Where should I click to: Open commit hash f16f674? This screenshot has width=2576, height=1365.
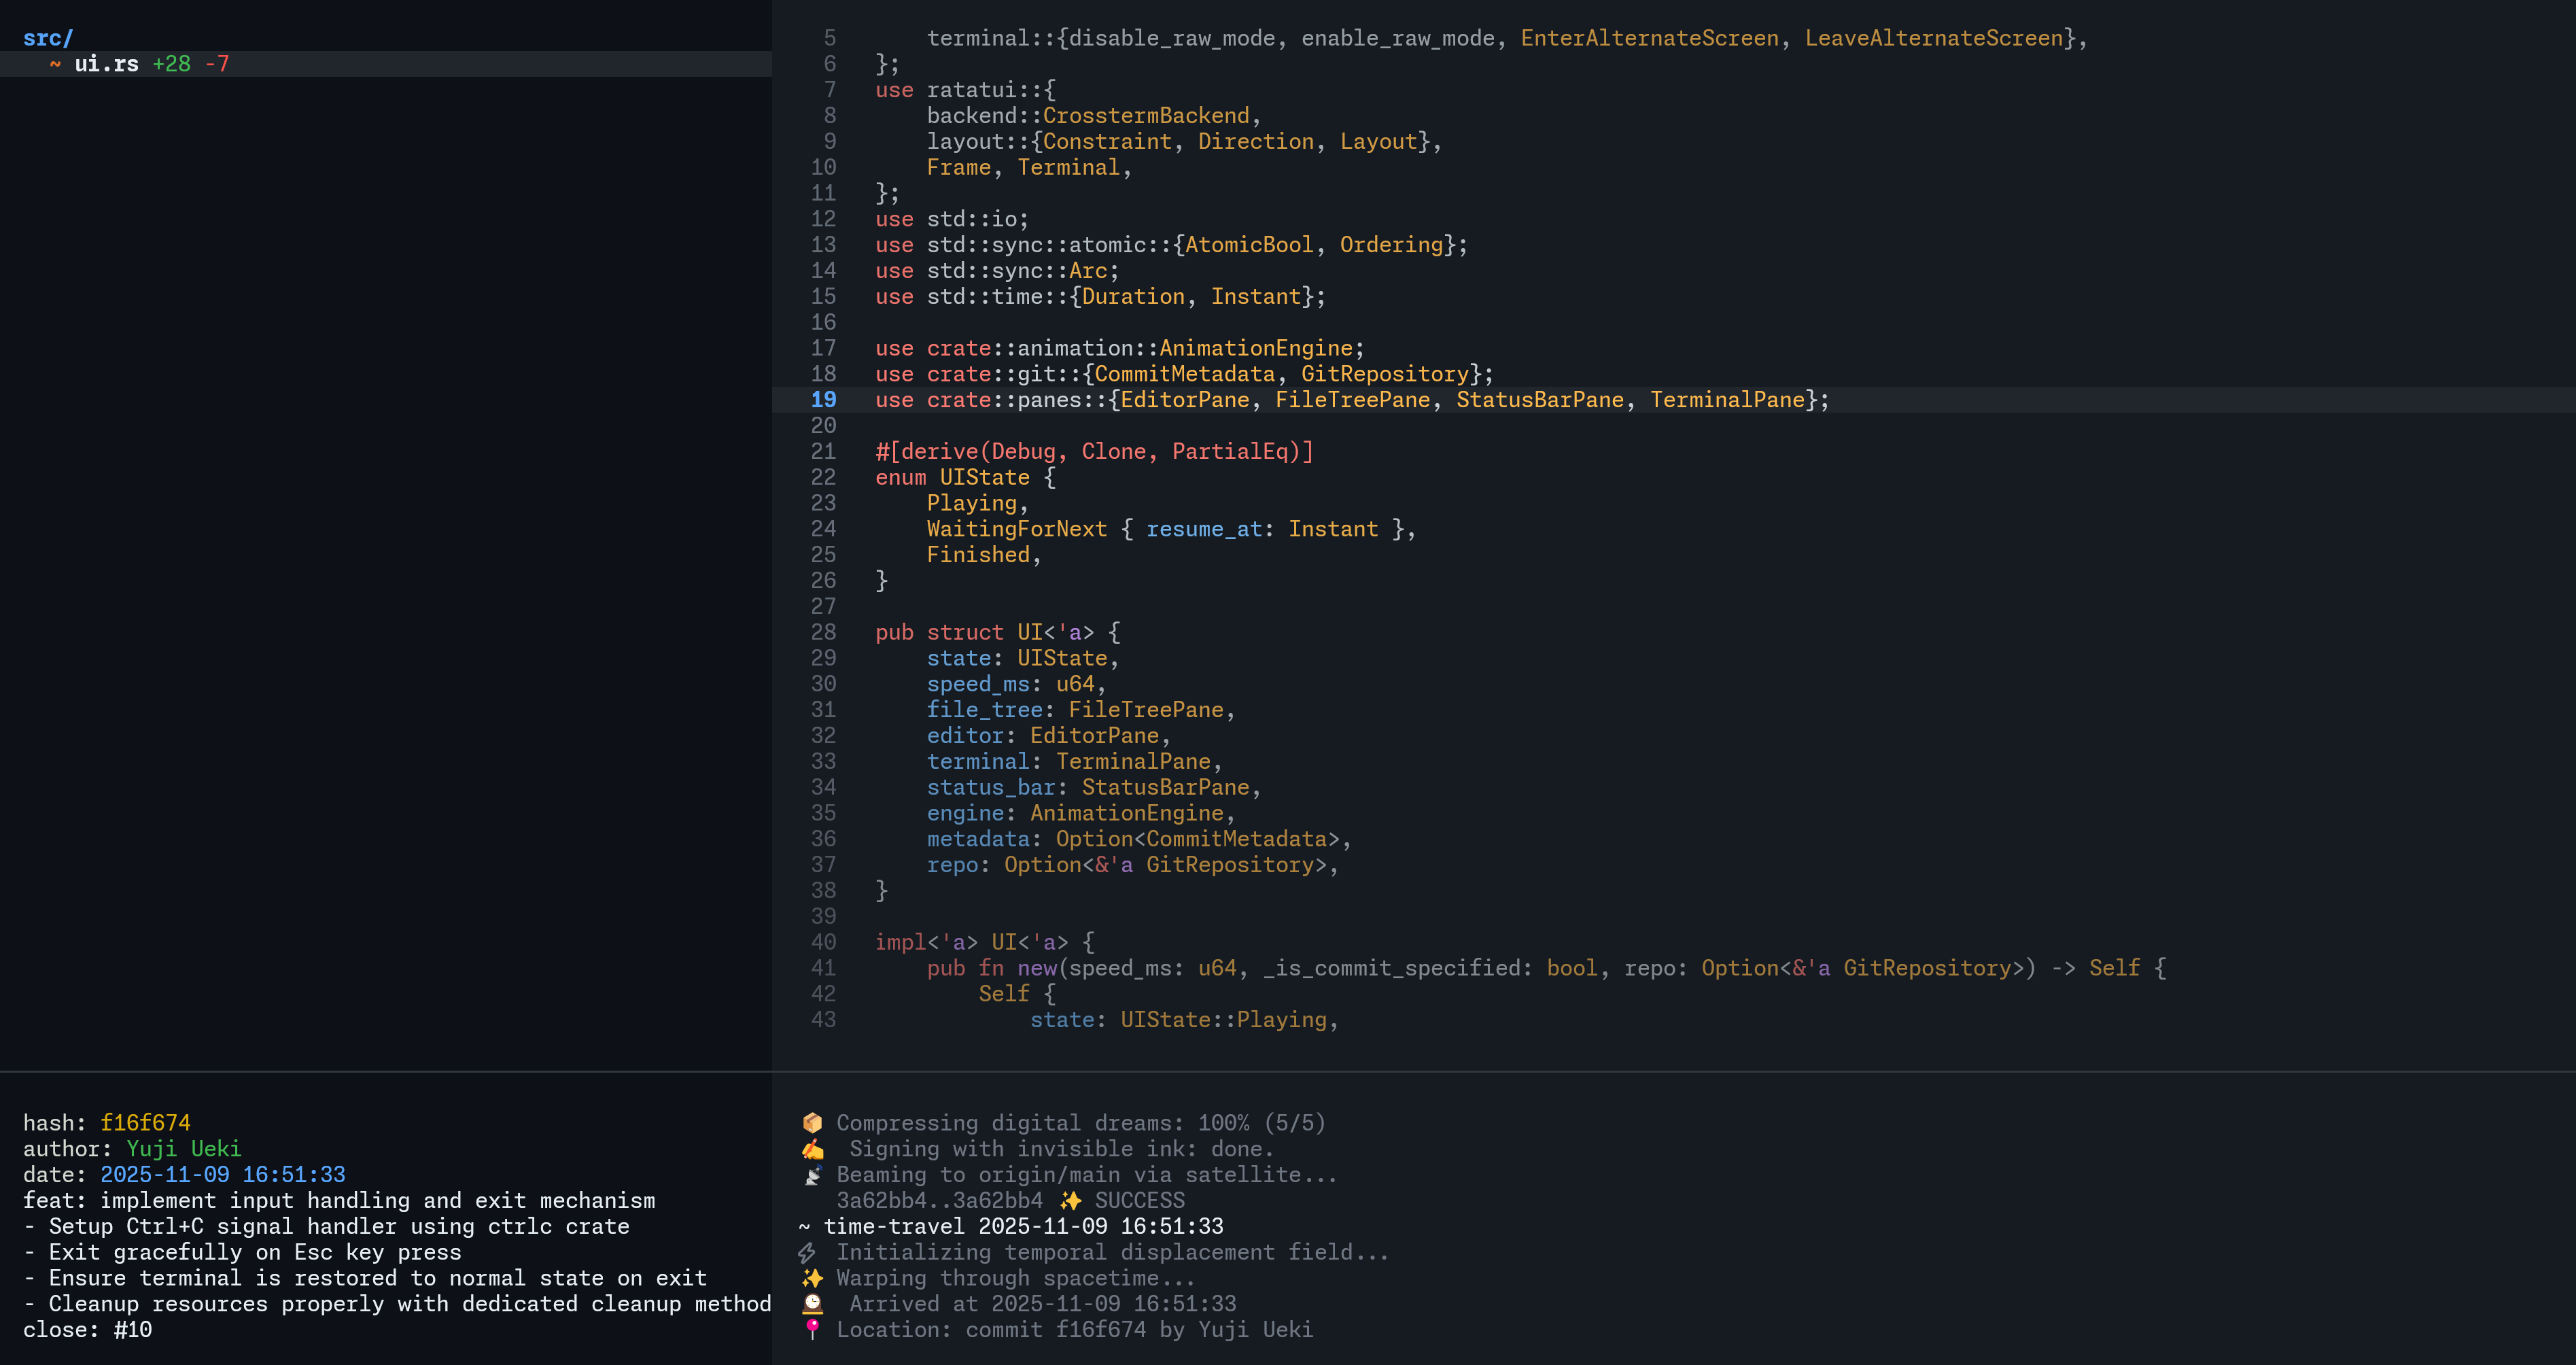pos(146,1123)
